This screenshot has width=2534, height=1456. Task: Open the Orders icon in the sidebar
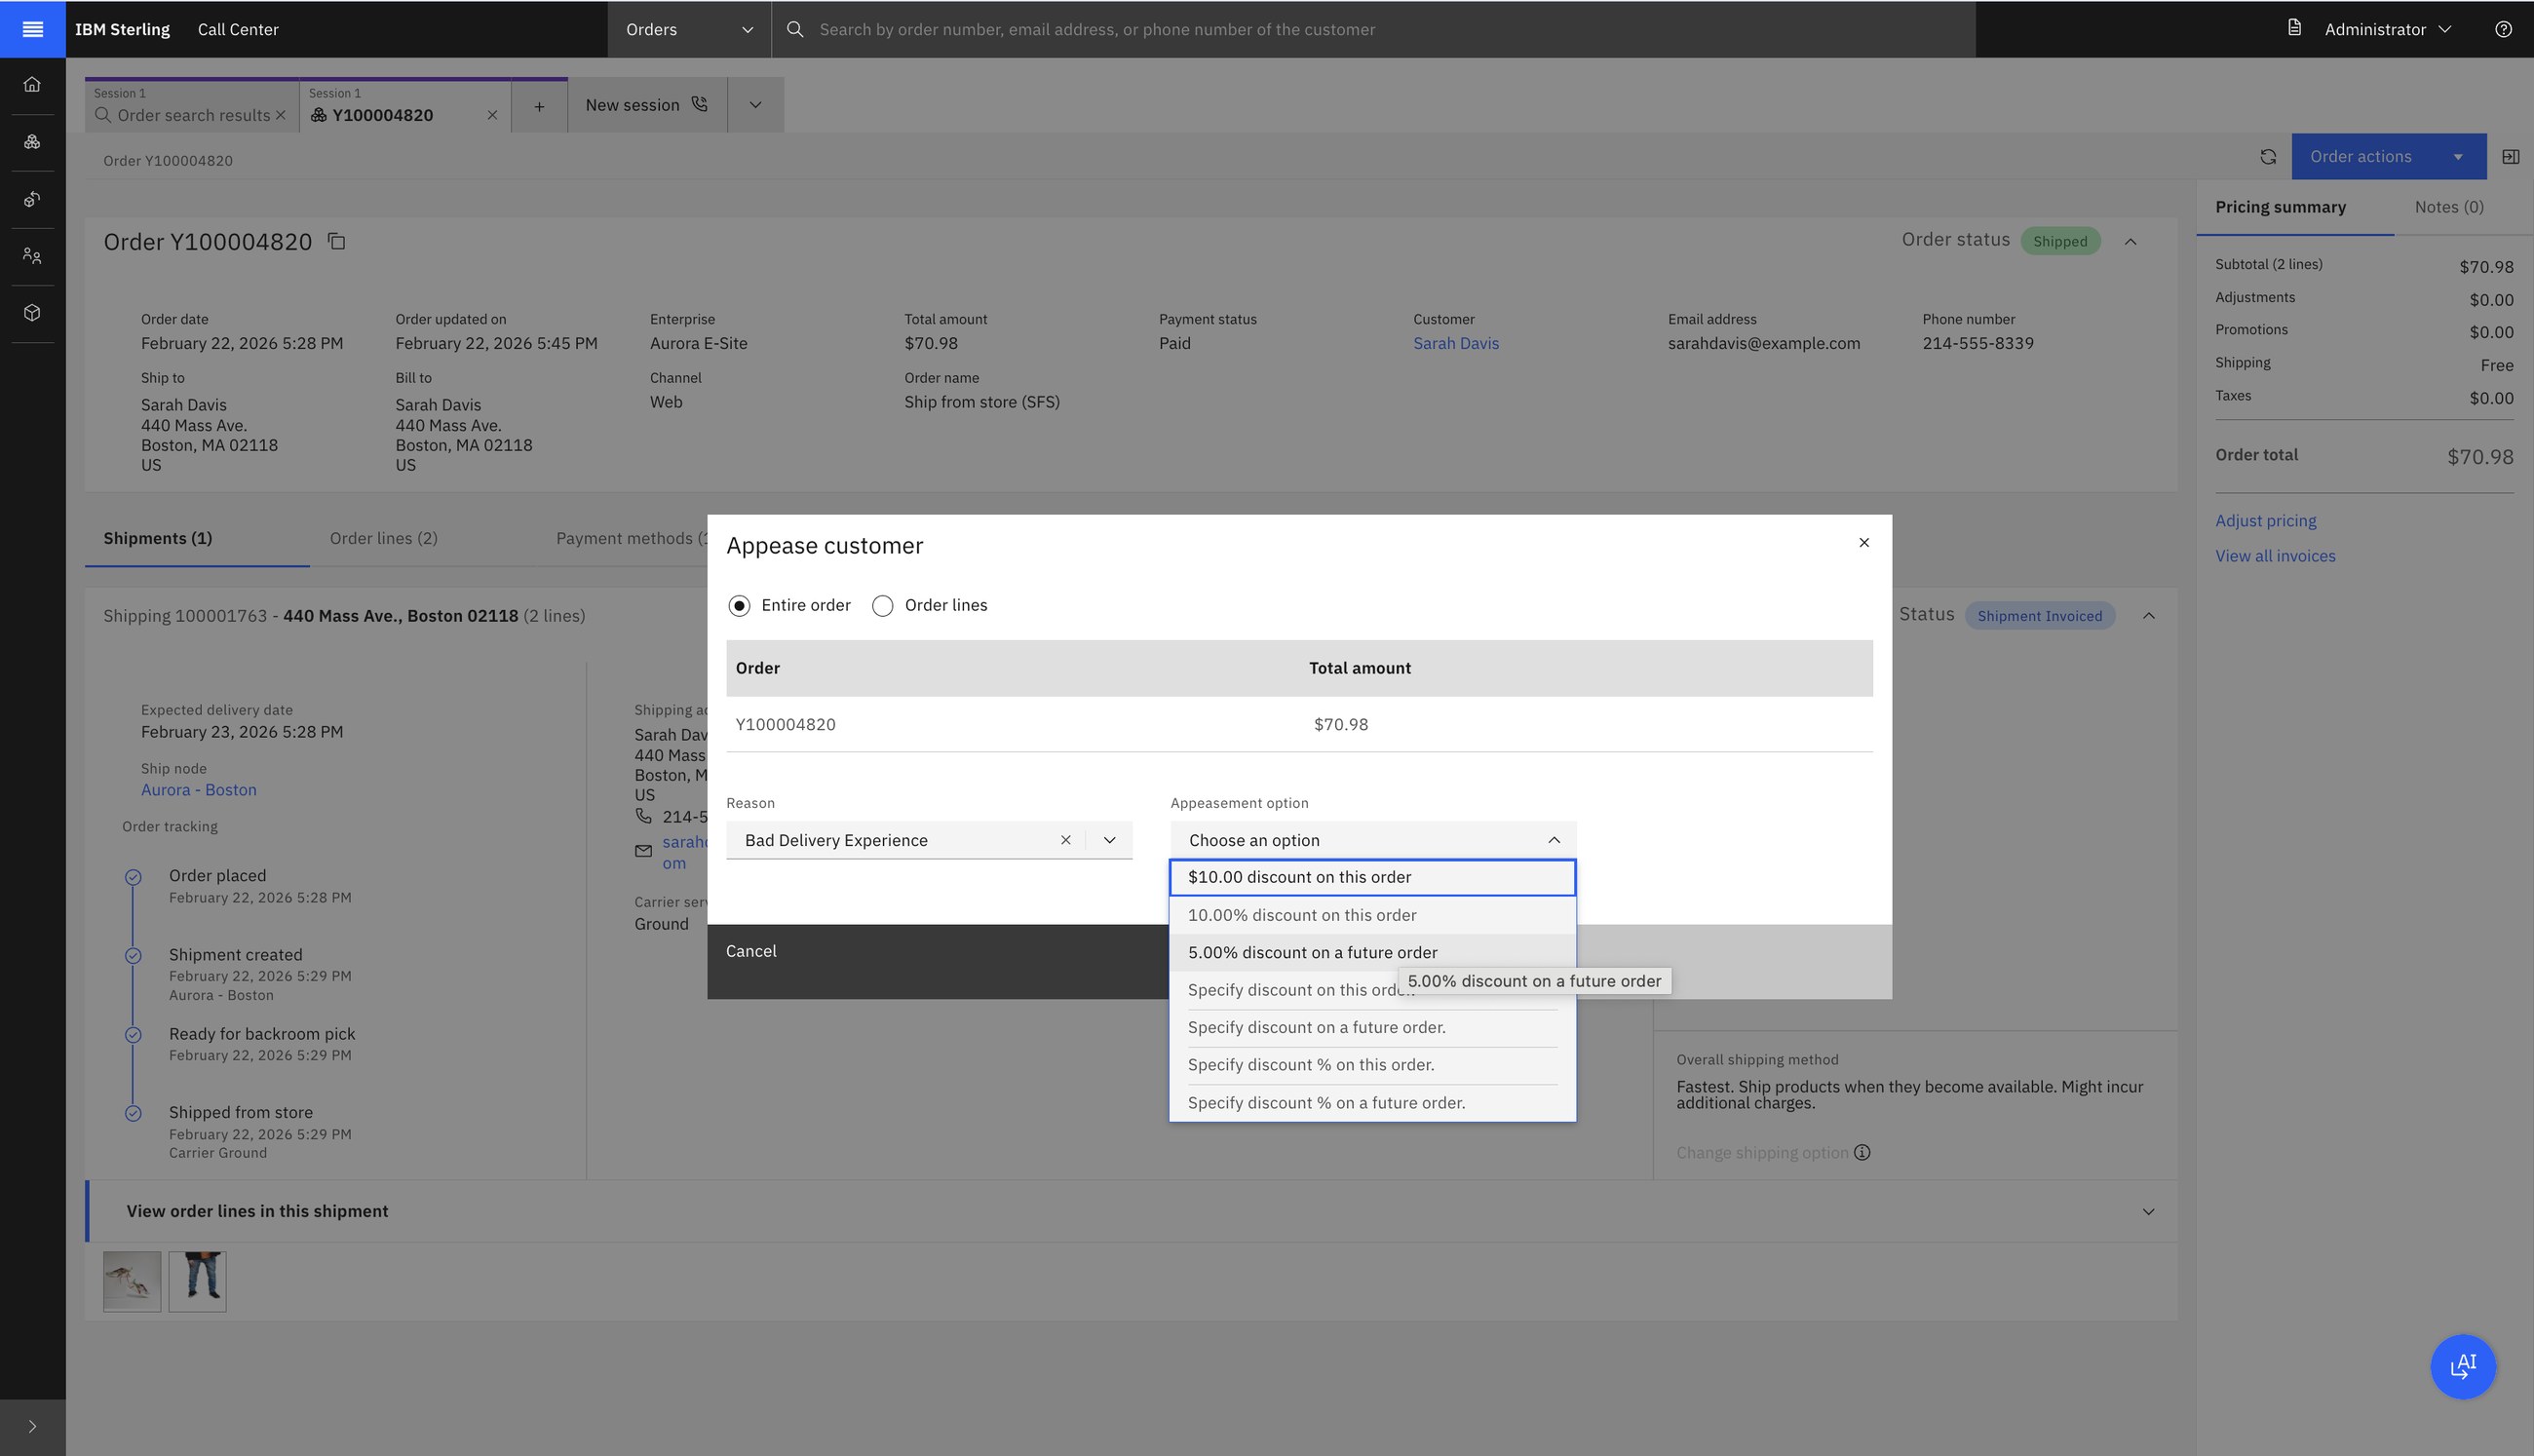coord(32,142)
